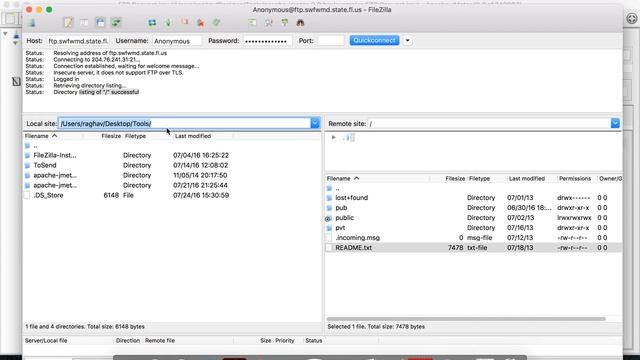Sort remote files by Permissions column
640x360 pixels.
pos(575,178)
